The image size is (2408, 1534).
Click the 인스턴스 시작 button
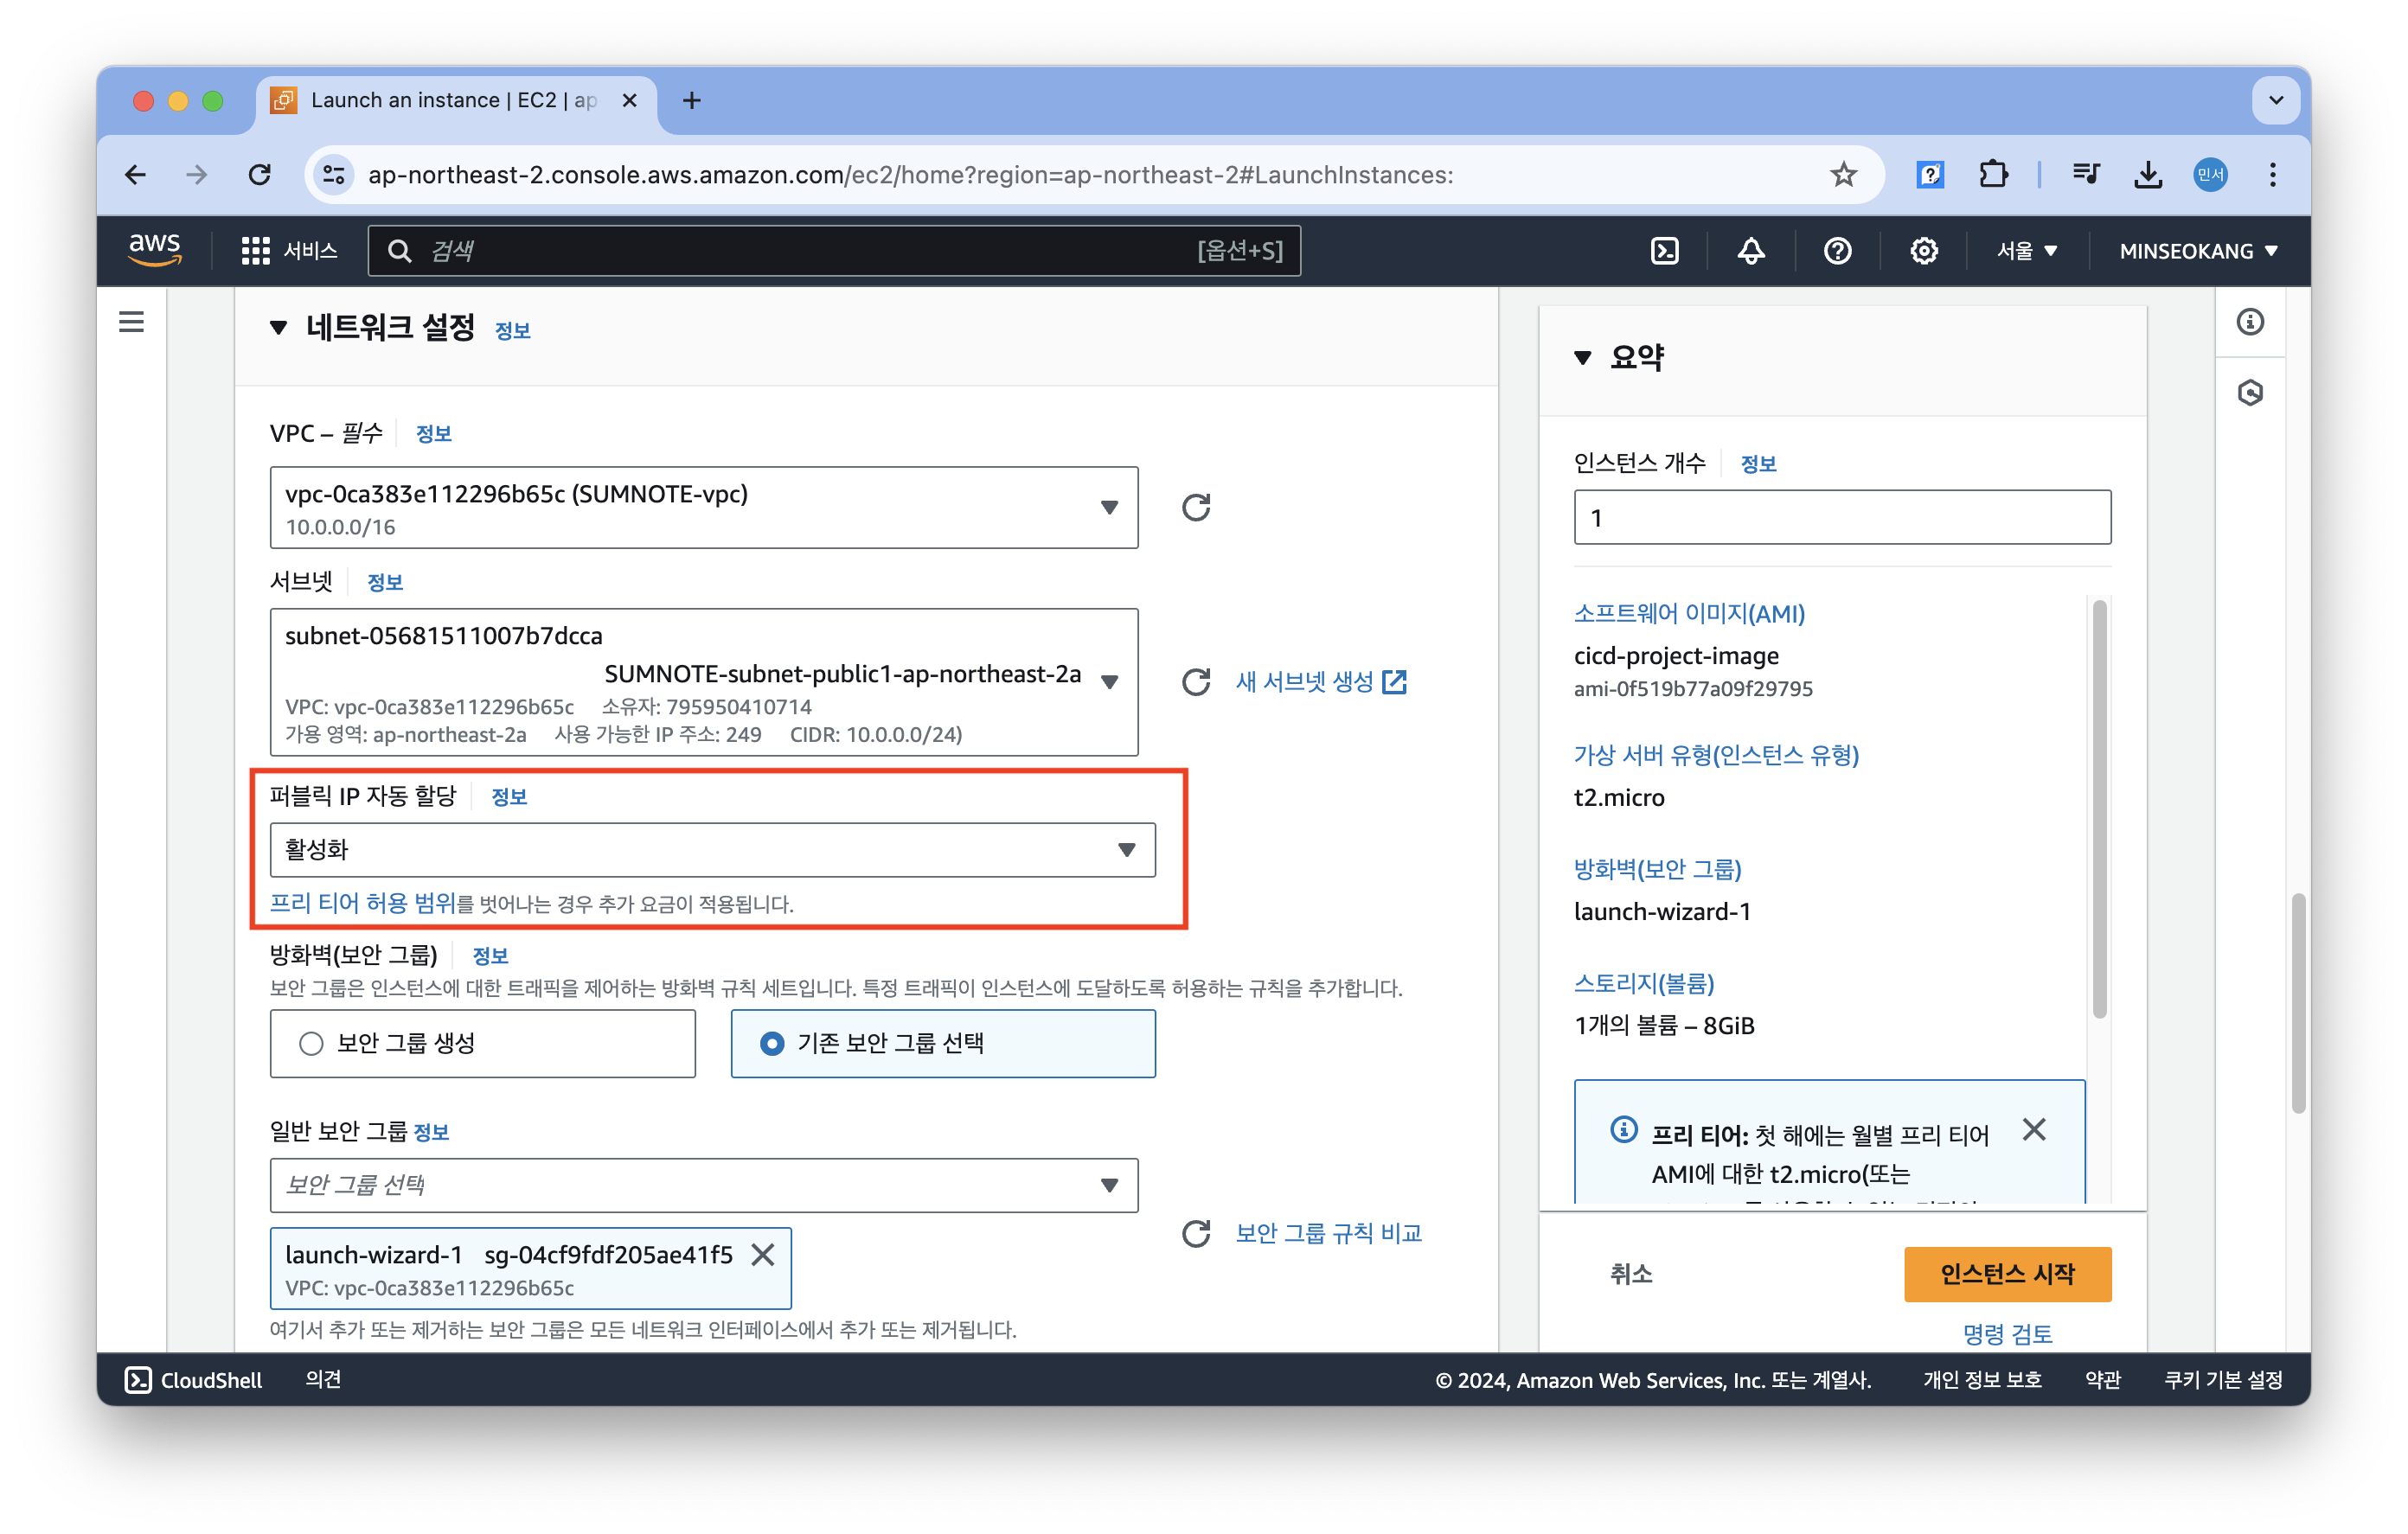pyautogui.click(x=2006, y=1274)
